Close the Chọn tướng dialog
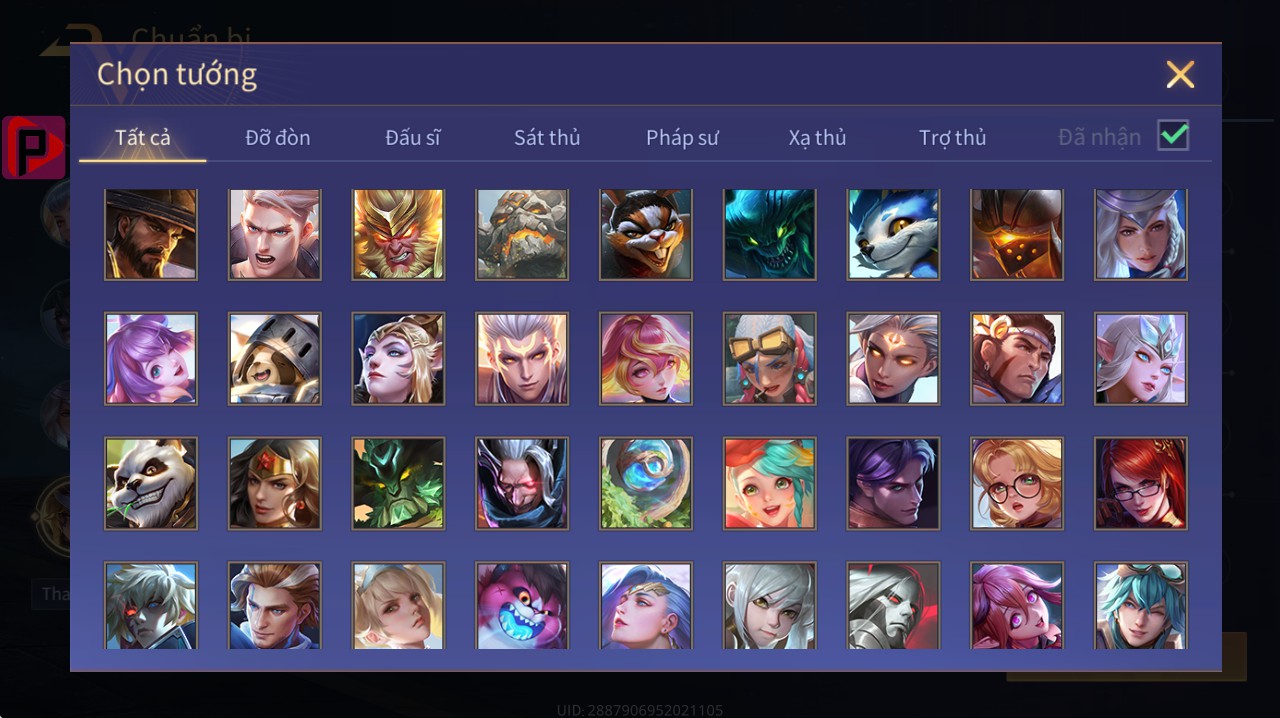The width and height of the screenshot is (1280, 718). click(1180, 75)
